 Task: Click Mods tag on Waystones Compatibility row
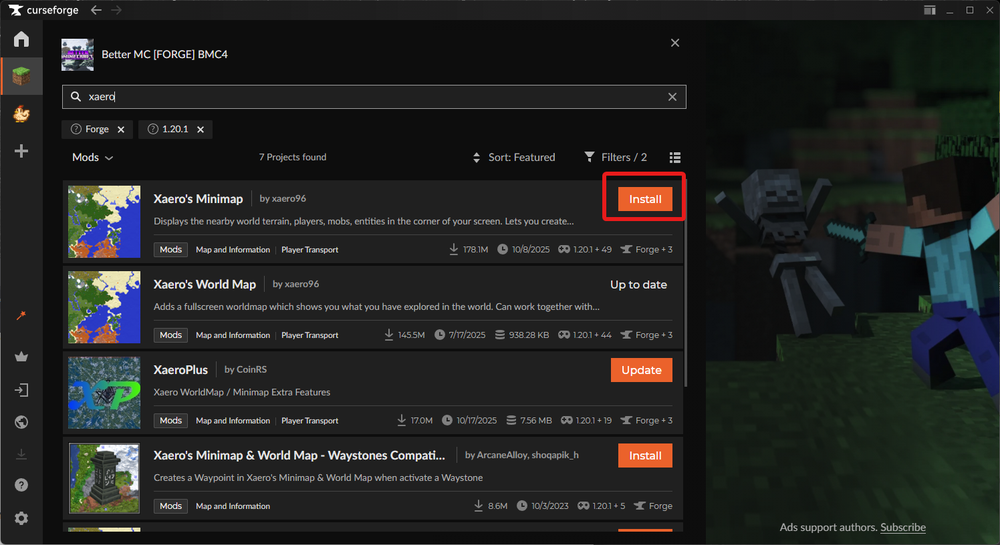click(x=170, y=505)
